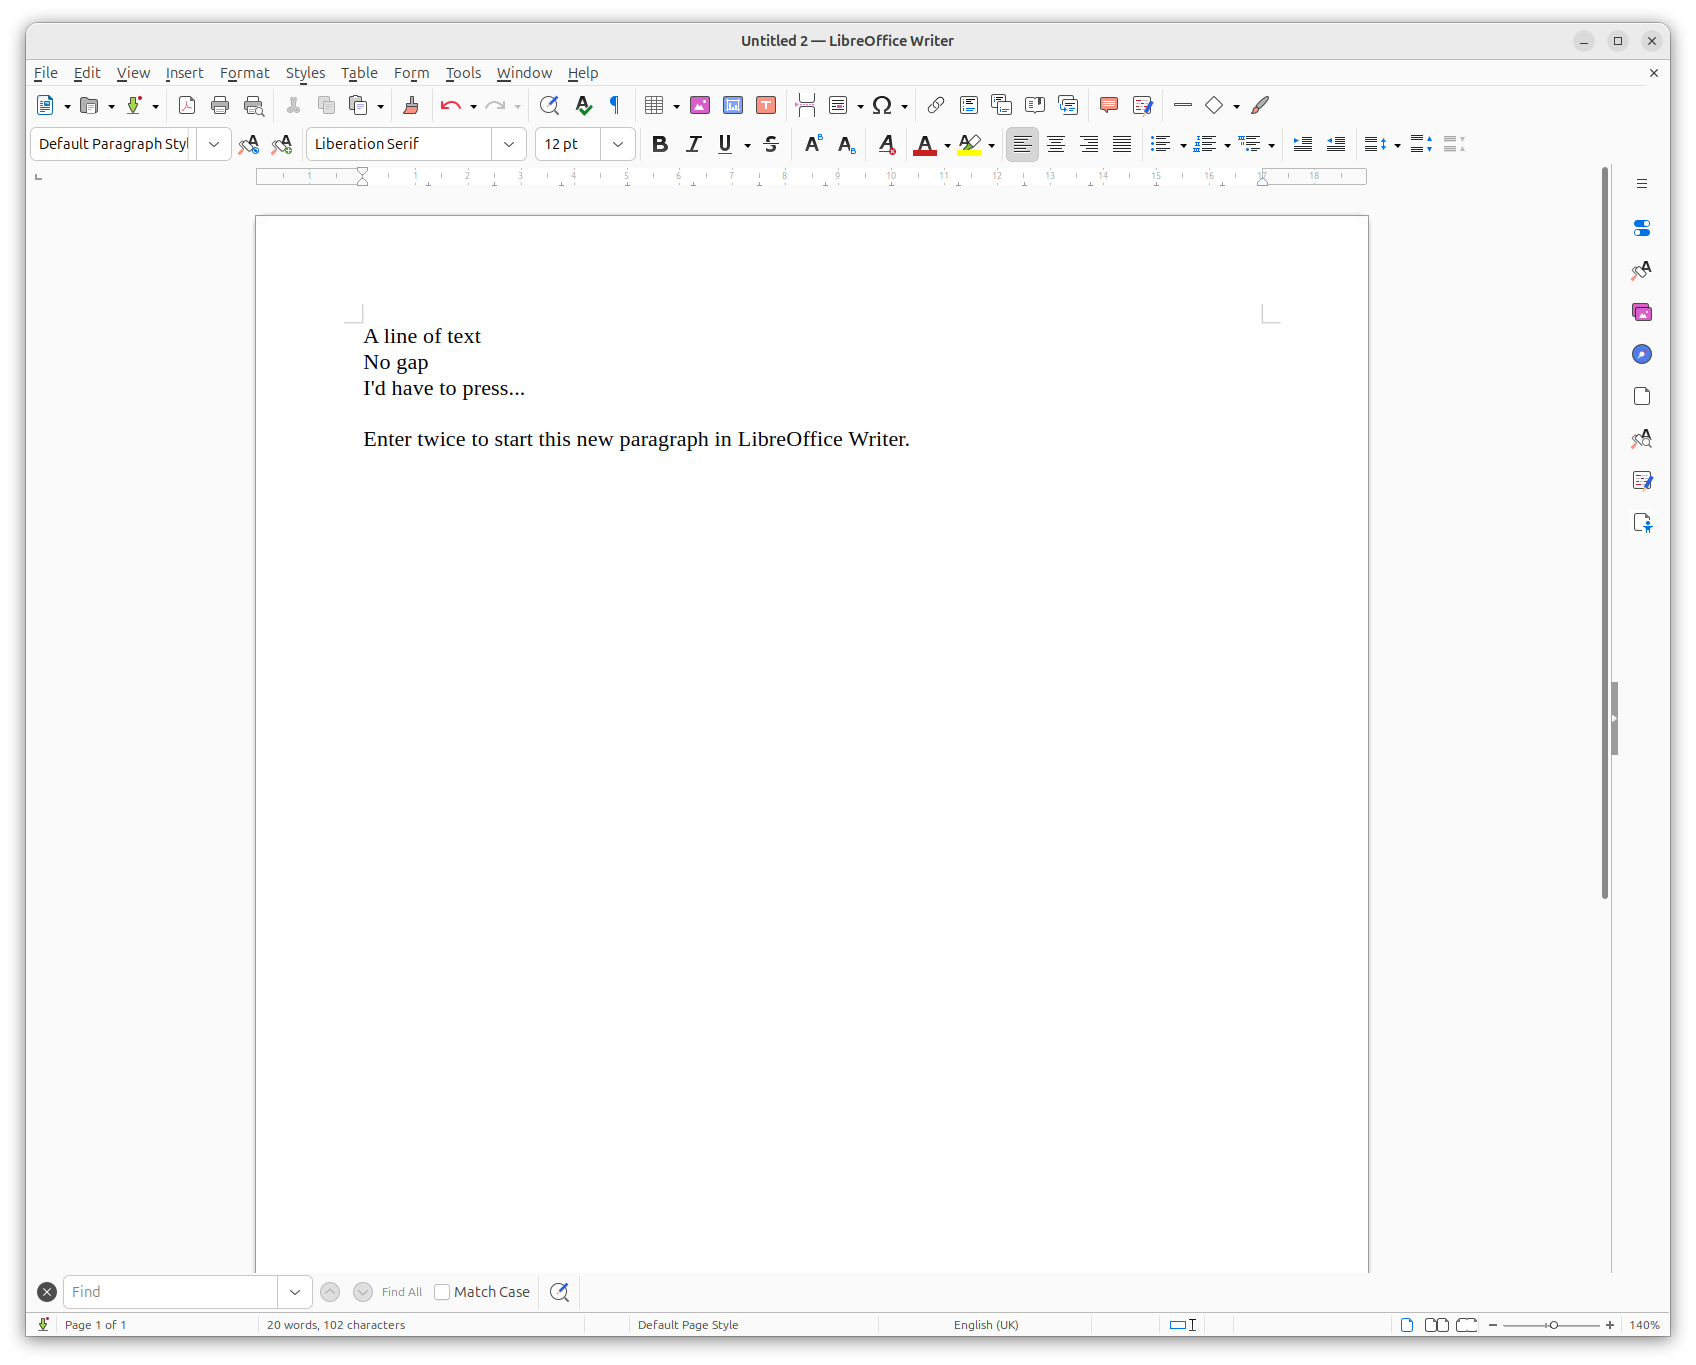Open the Insert menu
This screenshot has height=1365, width=1696.
tap(184, 73)
